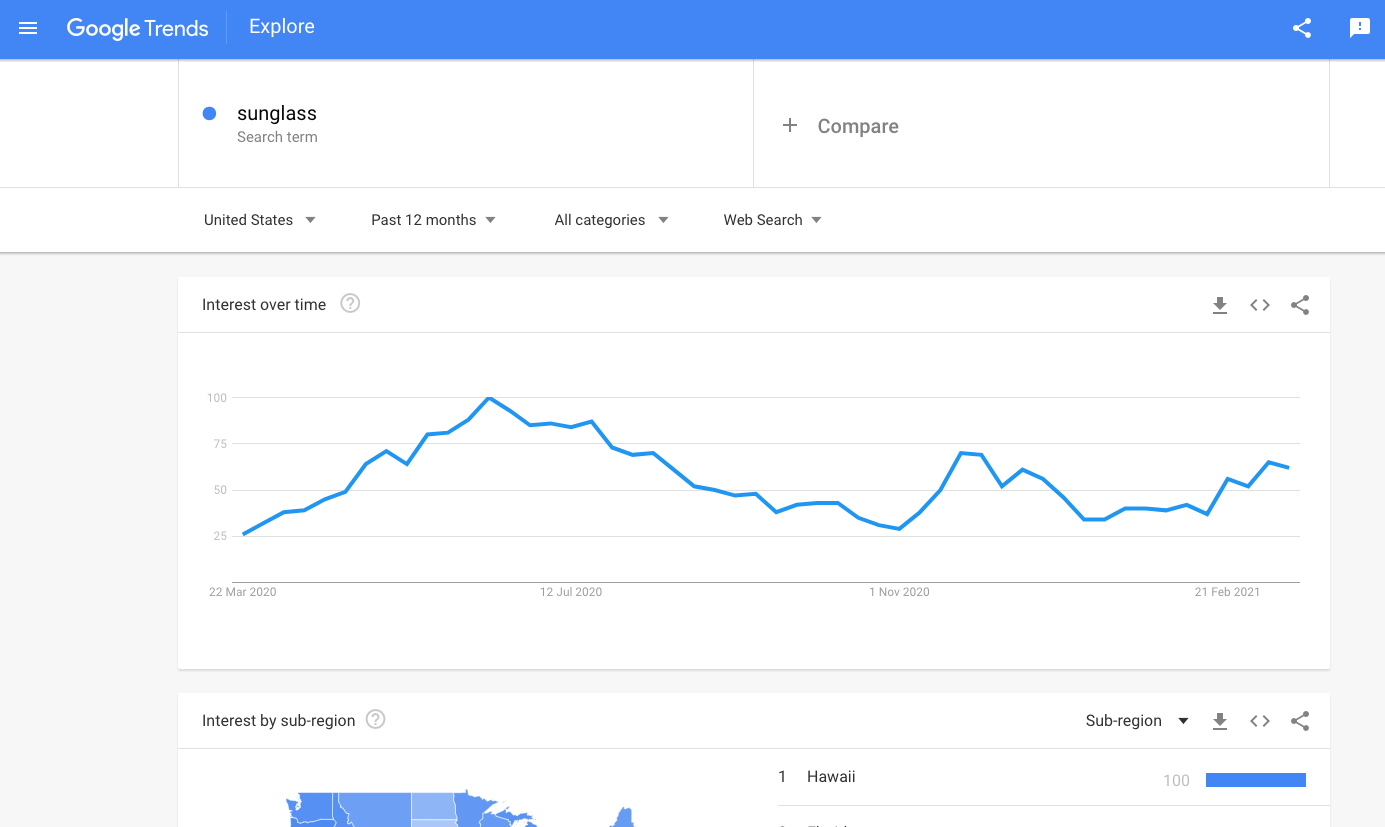Select the Explore tab in the header

tap(281, 27)
